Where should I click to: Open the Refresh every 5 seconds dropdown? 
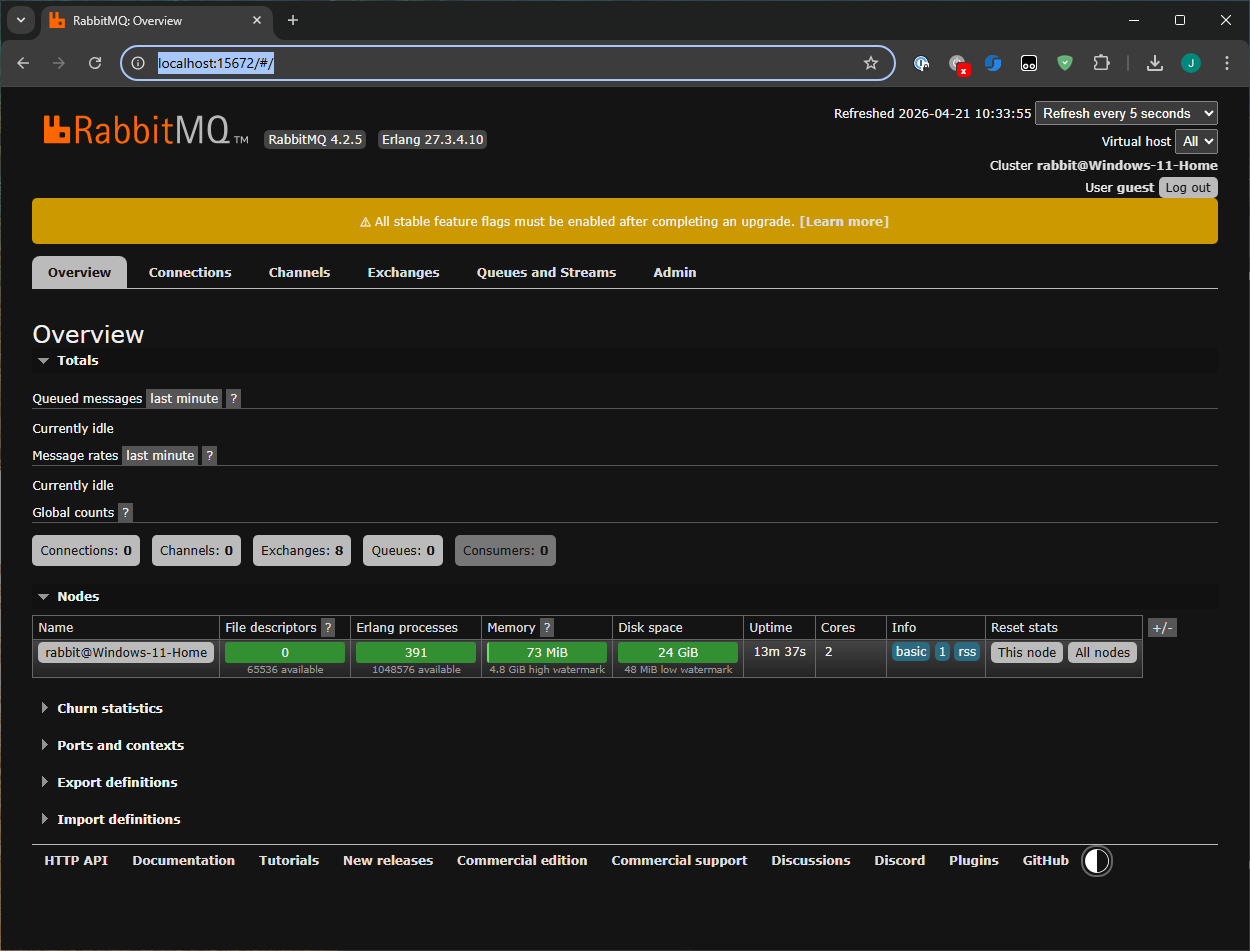click(1126, 113)
